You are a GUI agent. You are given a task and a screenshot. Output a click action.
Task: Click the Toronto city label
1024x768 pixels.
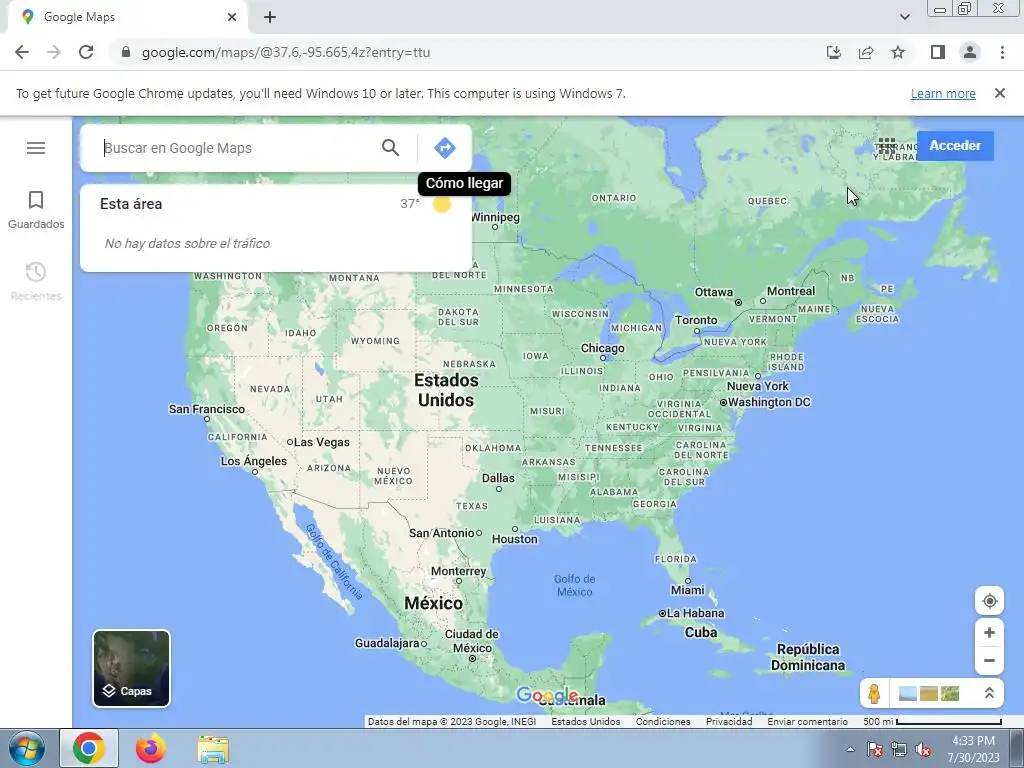696,320
